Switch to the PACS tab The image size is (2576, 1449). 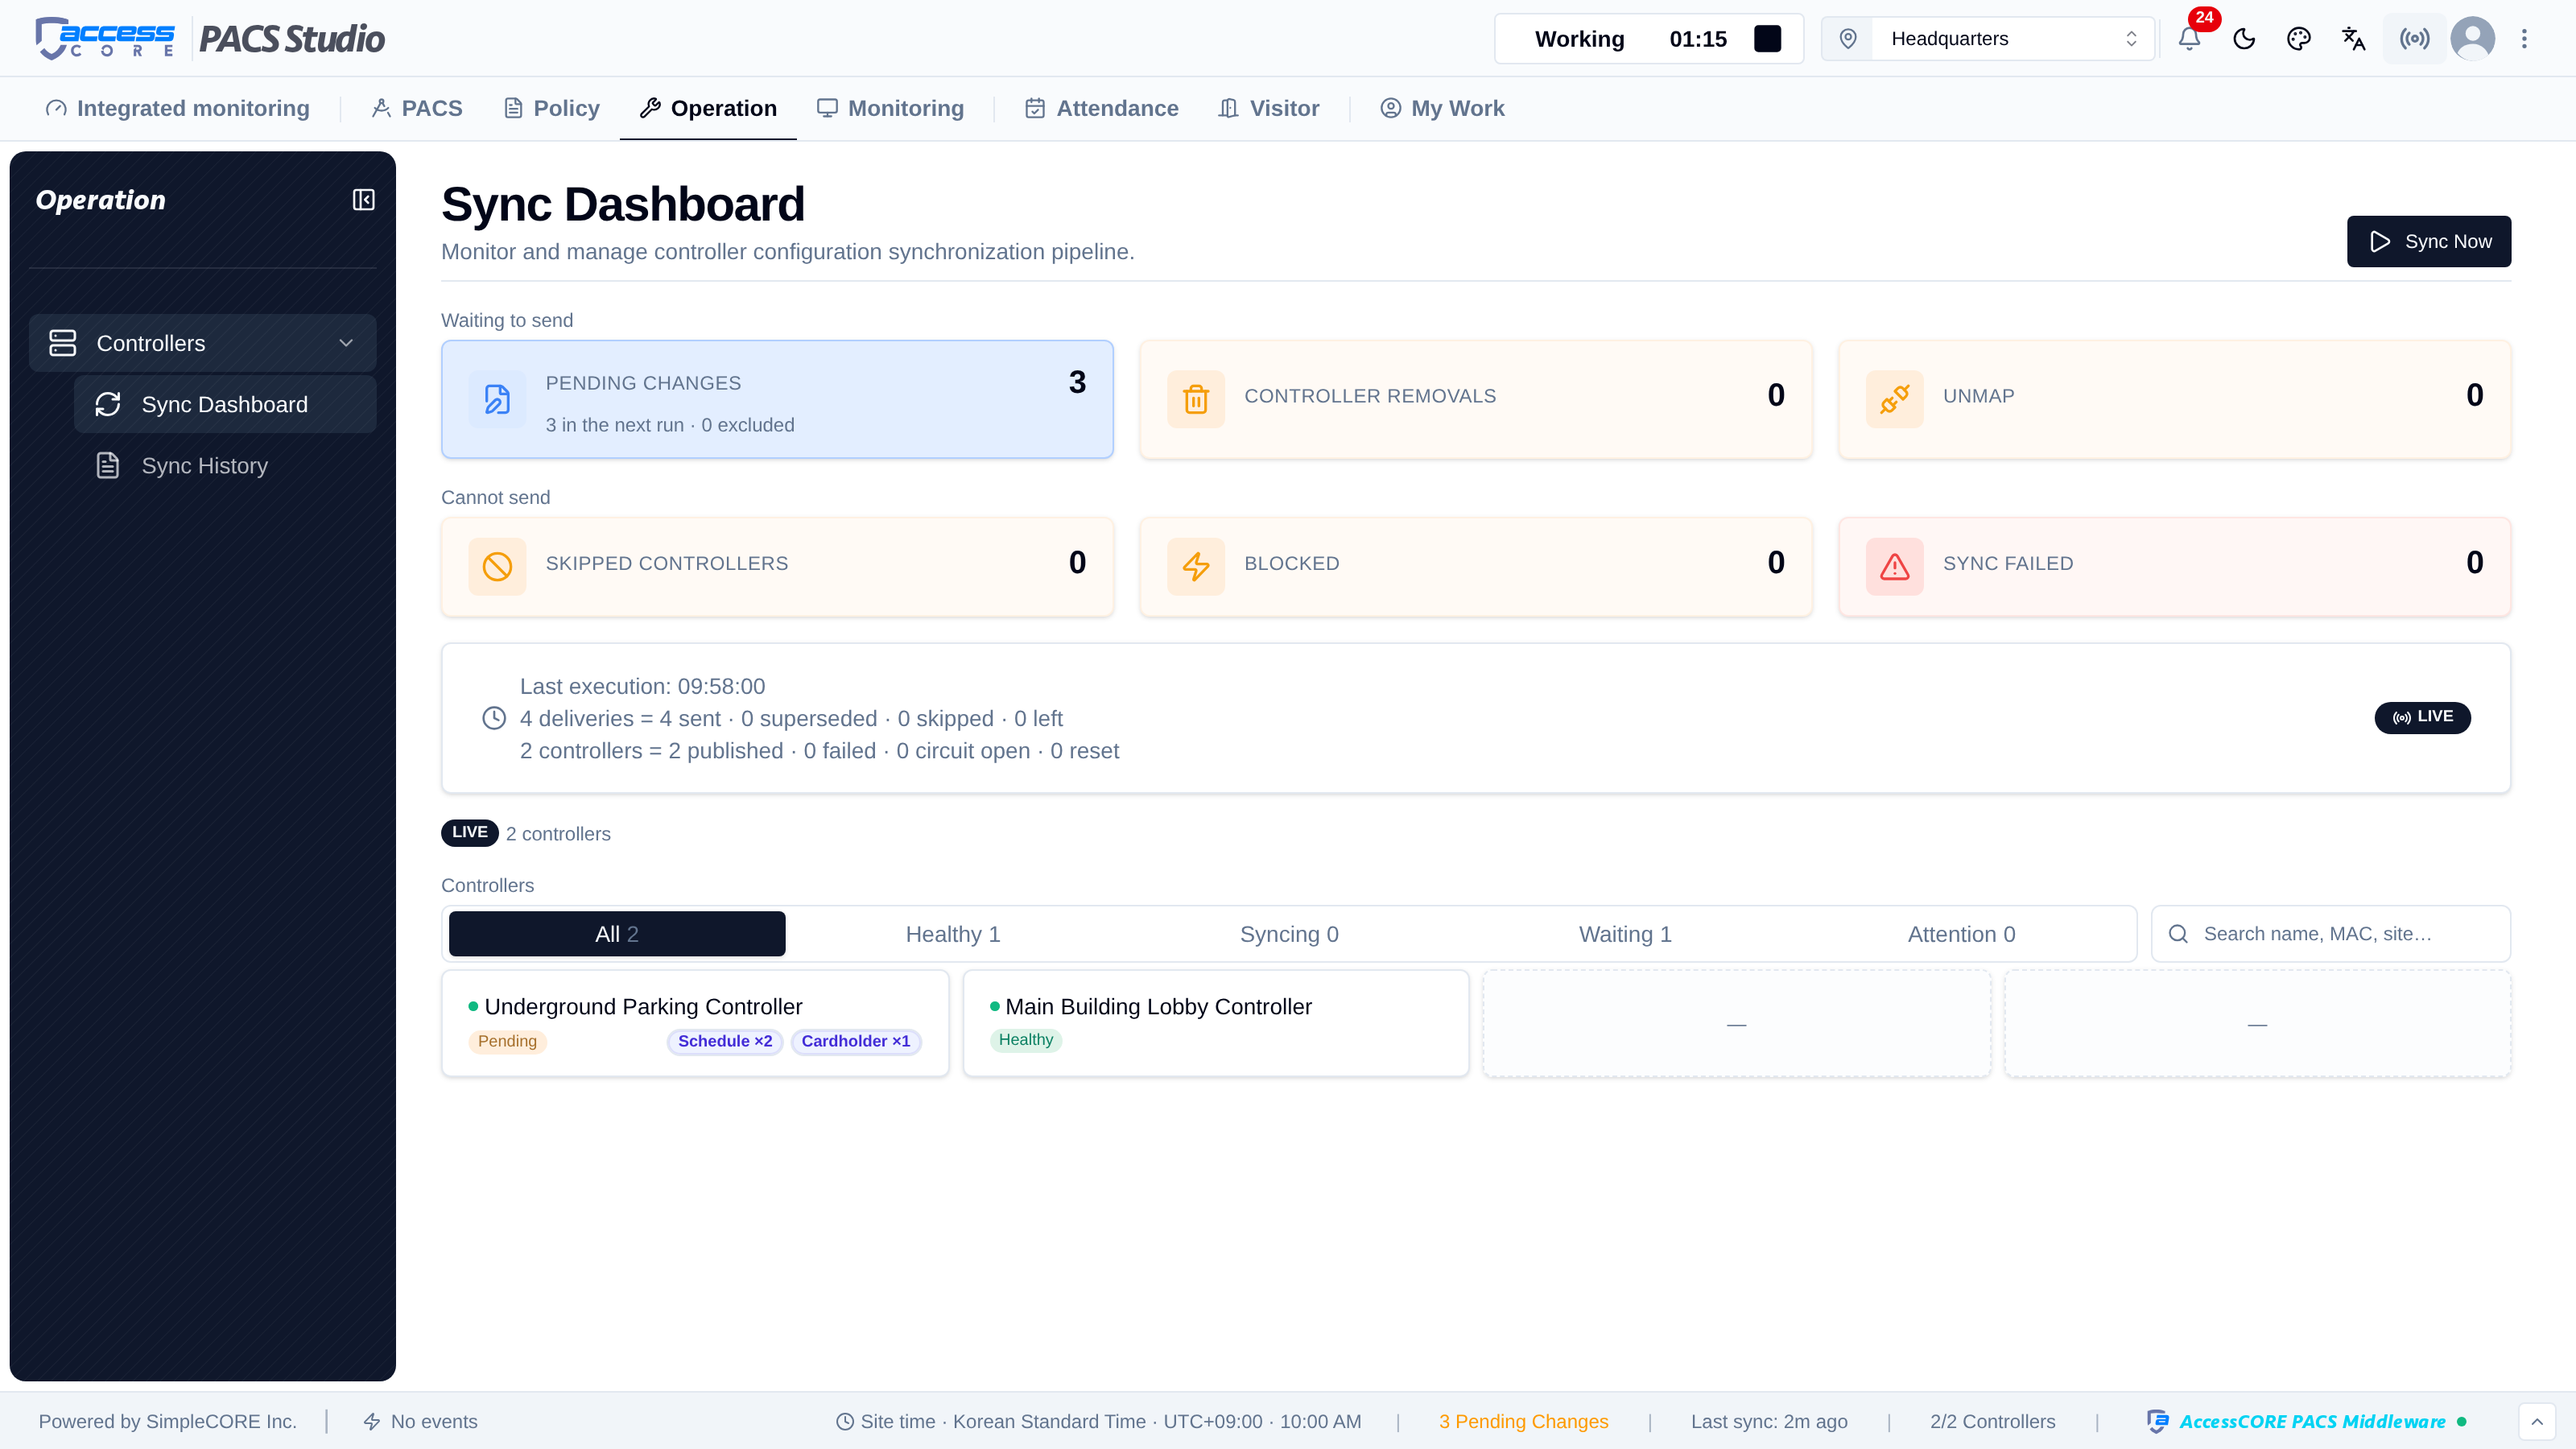pos(417,108)
